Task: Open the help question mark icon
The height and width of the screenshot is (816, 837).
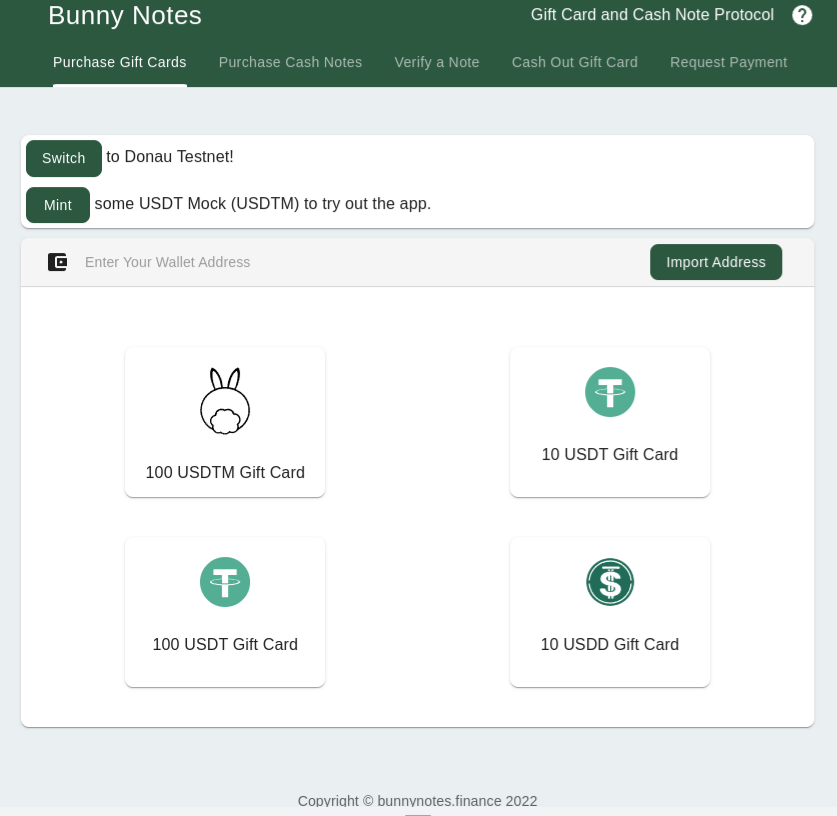Action: 802,15
